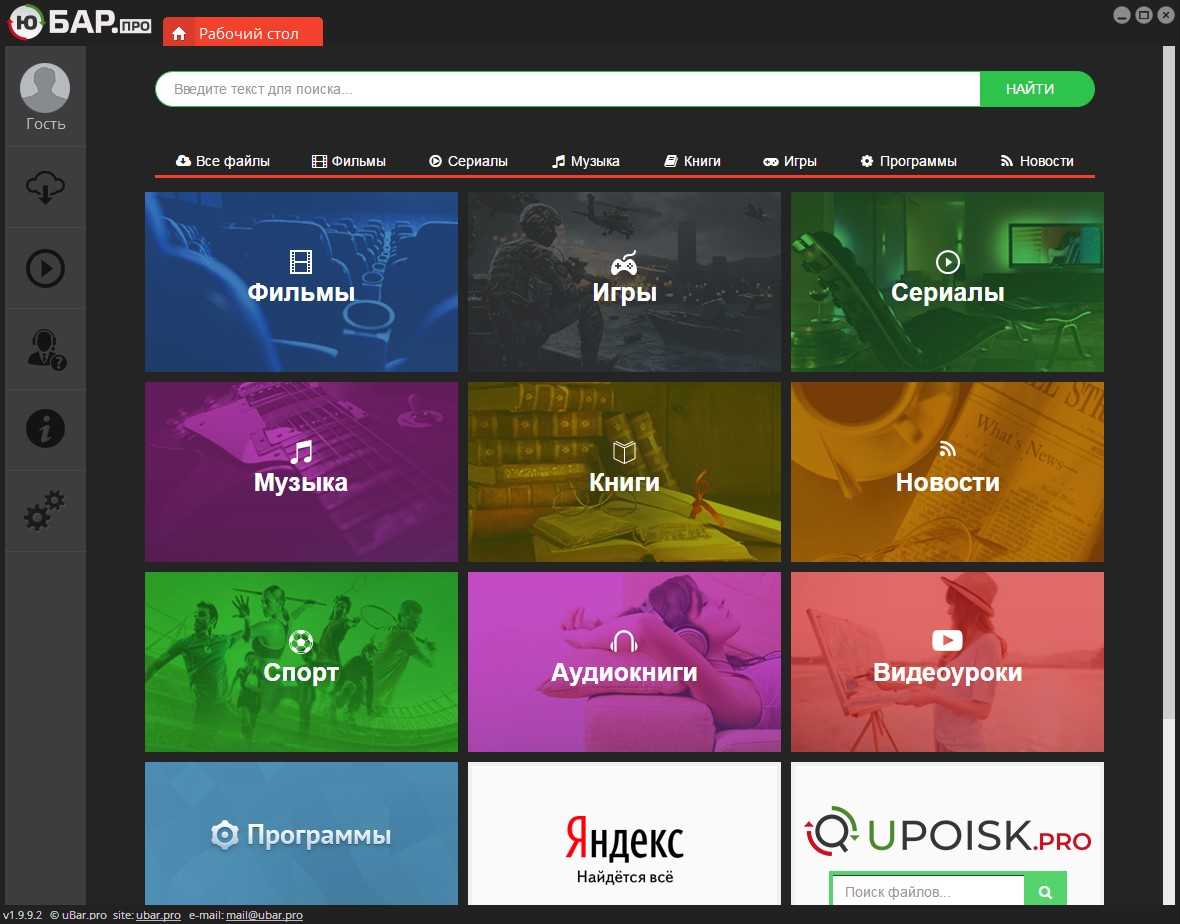The height and width of the screenshot is (924, 1180).
Task: Click the Гость user avatar
Action: coord(45,88)
